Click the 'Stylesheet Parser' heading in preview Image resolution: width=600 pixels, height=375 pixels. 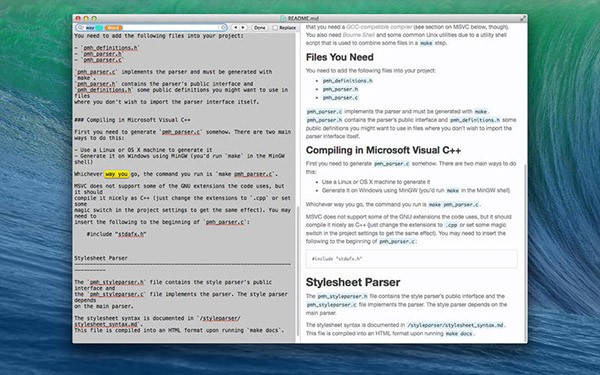(353, 282)
